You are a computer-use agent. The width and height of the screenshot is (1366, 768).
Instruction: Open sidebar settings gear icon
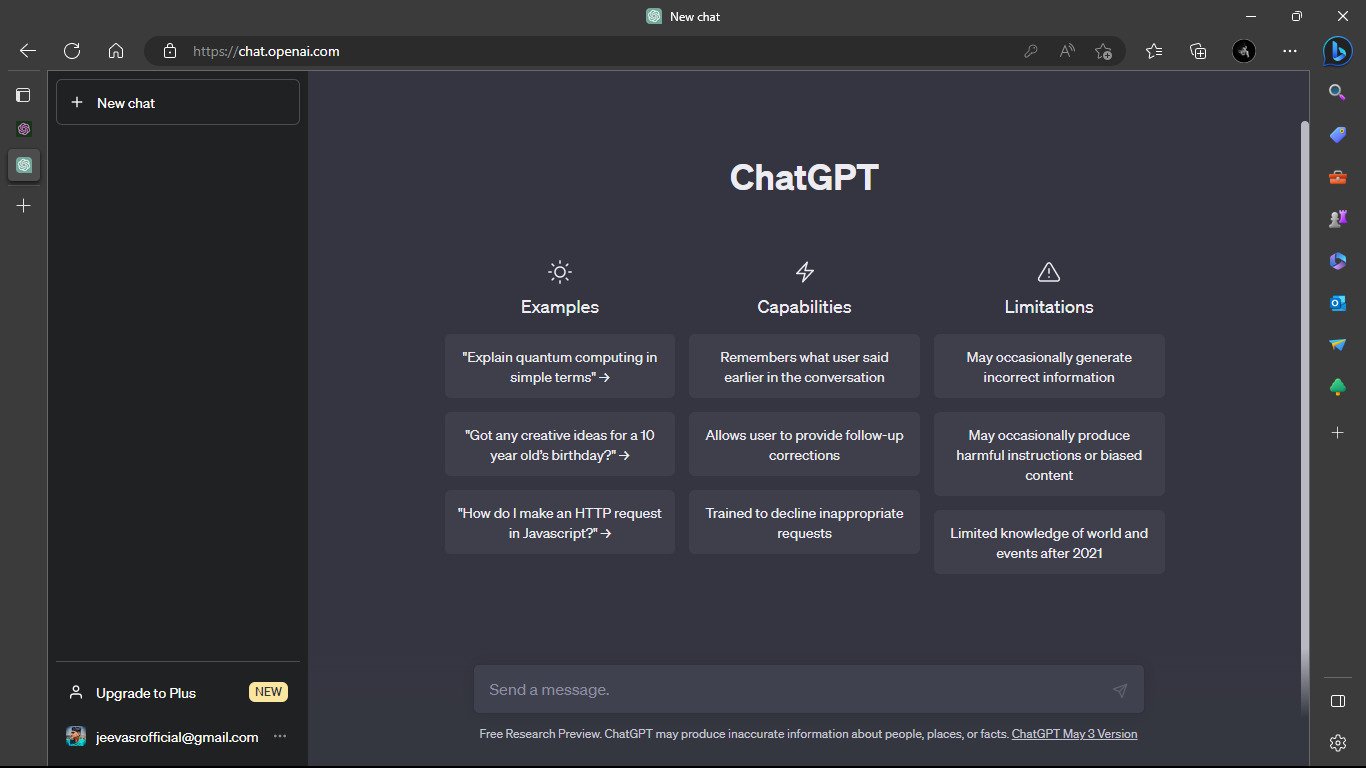[x=1338, y=742]
